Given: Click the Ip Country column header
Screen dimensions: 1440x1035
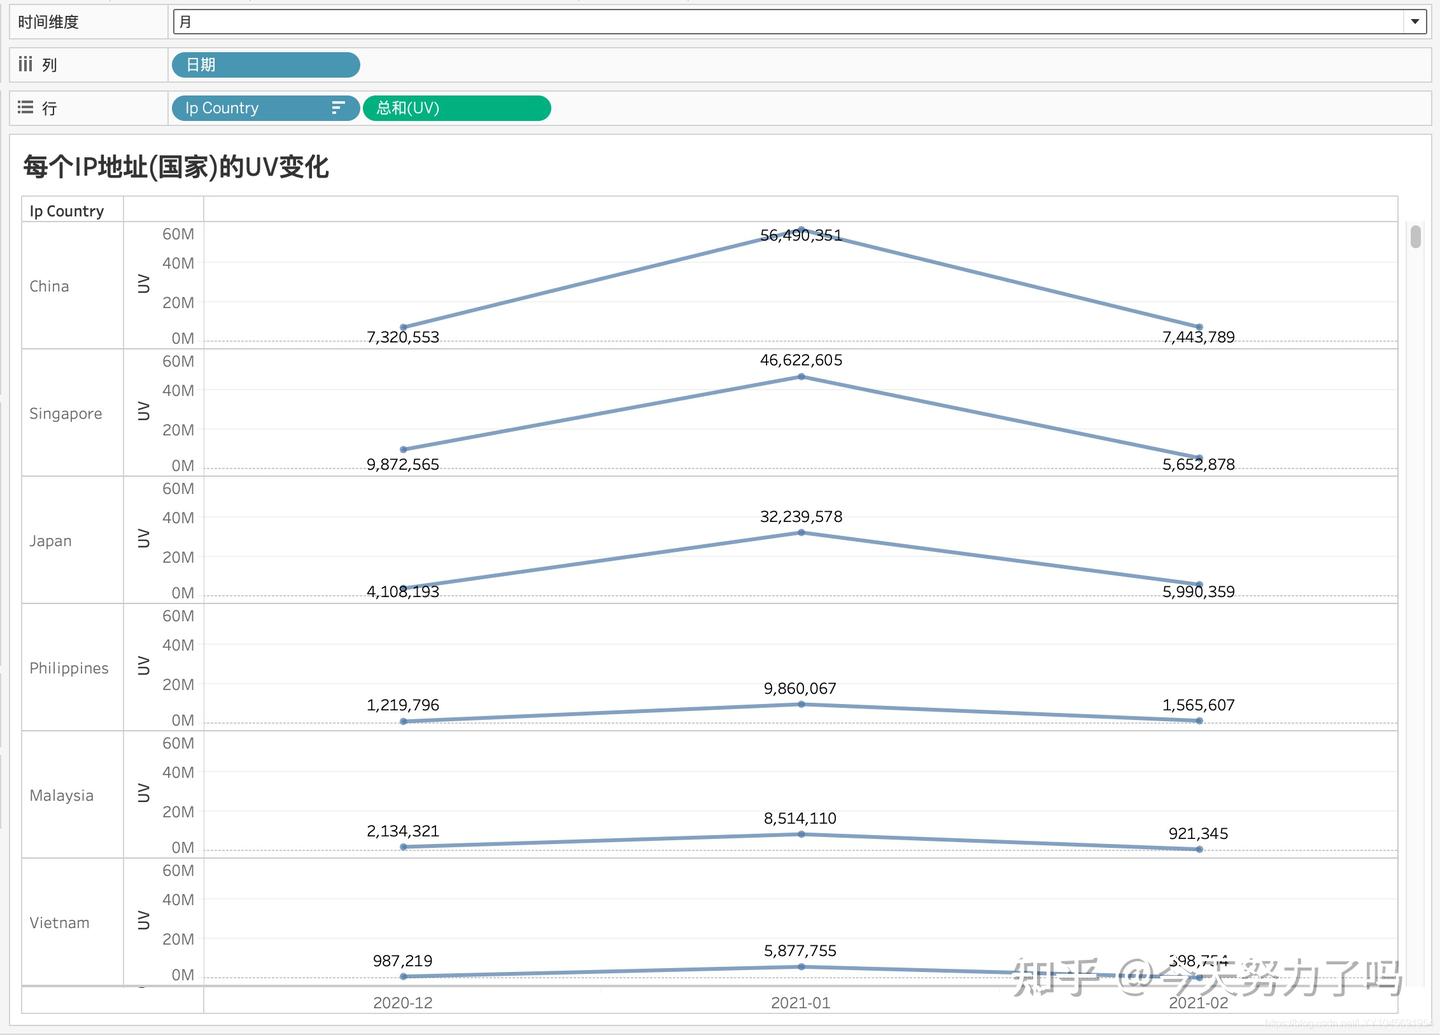Looking at the screenshot, I should pos(67,211).
